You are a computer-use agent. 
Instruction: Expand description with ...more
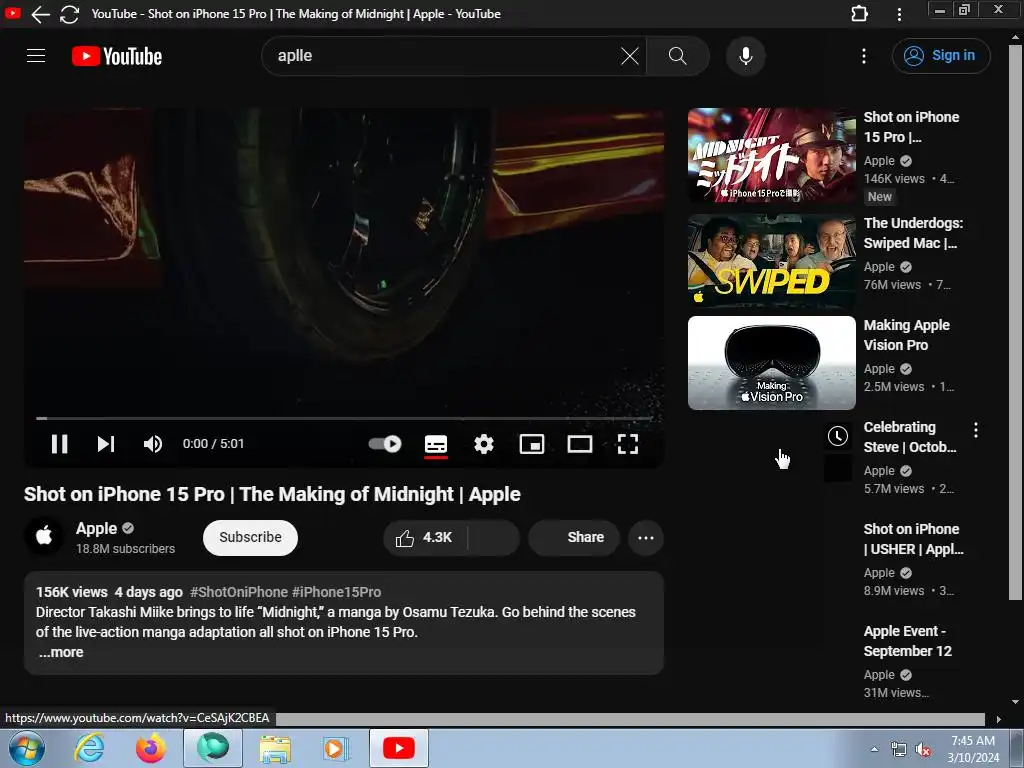click(x=61, y=652)
